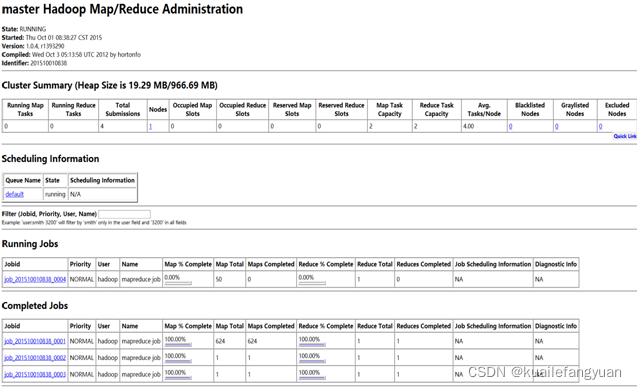Focus the job Filter text field
The height and width of the screenshot is (389, 637).
124,214
